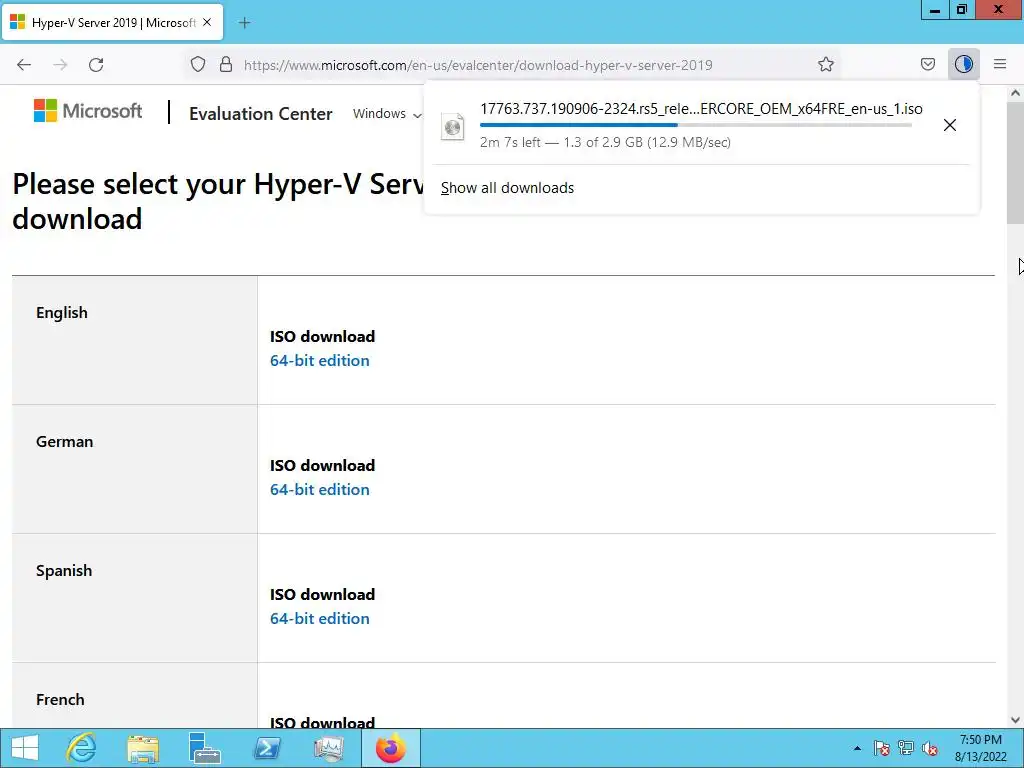Click the Spanish language row label
This screenshot has width=1024, height=768.
[x=64, y=571]
